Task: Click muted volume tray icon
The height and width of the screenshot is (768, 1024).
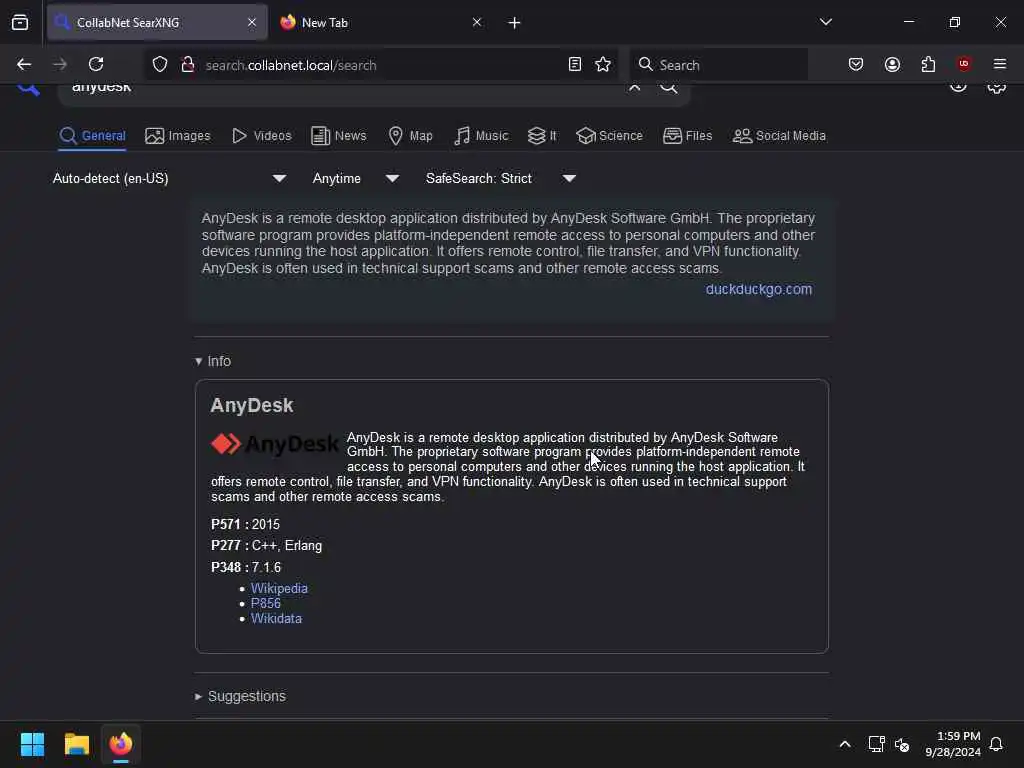Action: pos(902,744)
